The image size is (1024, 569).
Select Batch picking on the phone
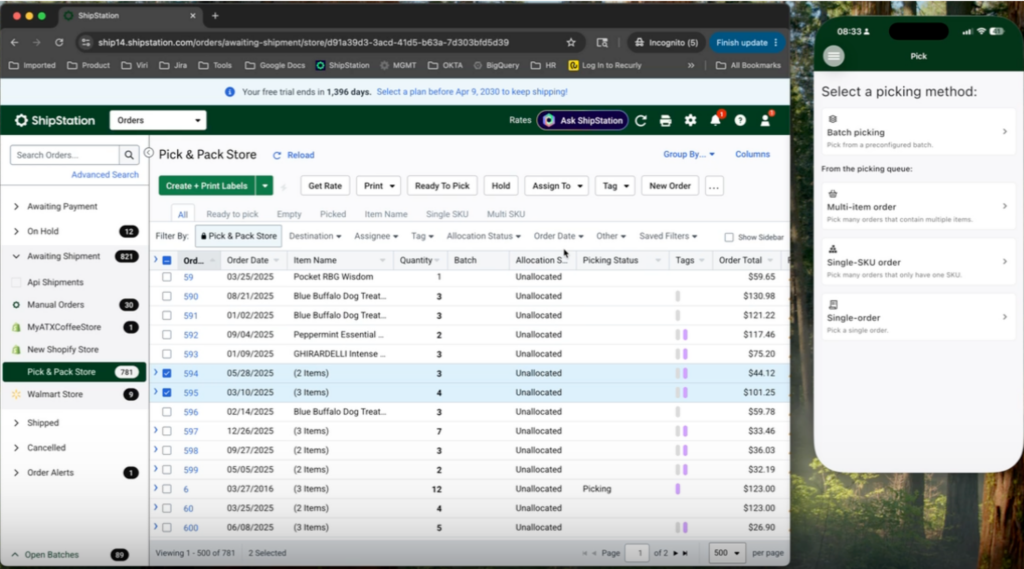918,132
